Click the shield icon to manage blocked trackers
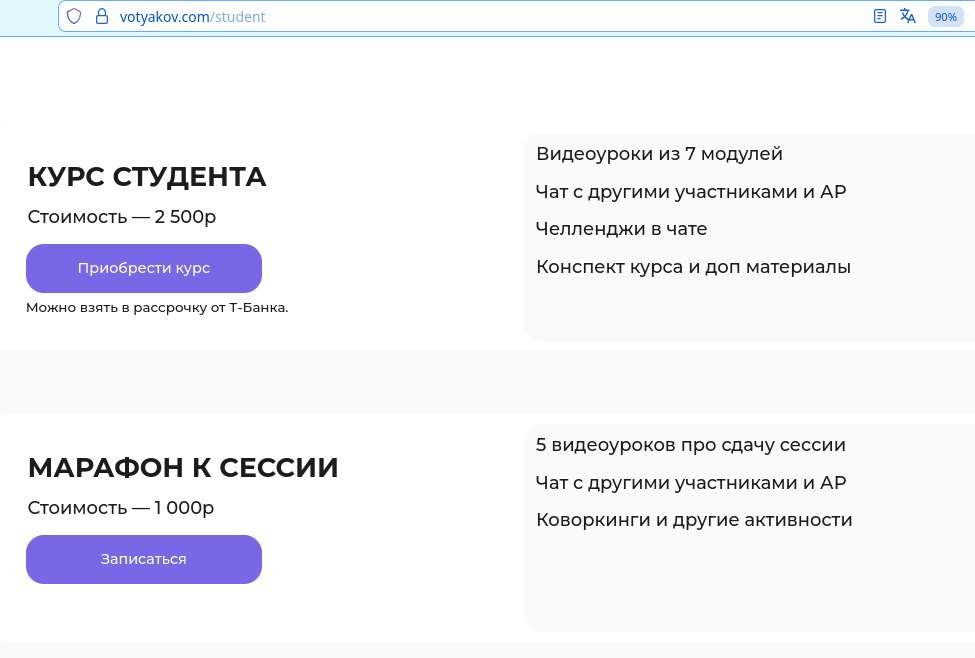975x658 pixels. [74, 16]
